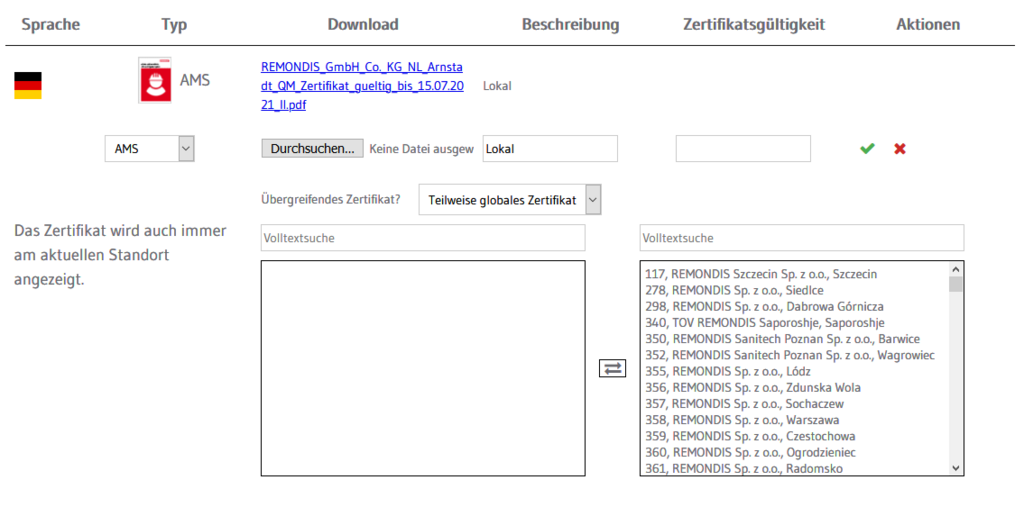Click the Übergreifendes Zertifikat? label
Viewport: 1024px width, 507px height.
[330, 201]
